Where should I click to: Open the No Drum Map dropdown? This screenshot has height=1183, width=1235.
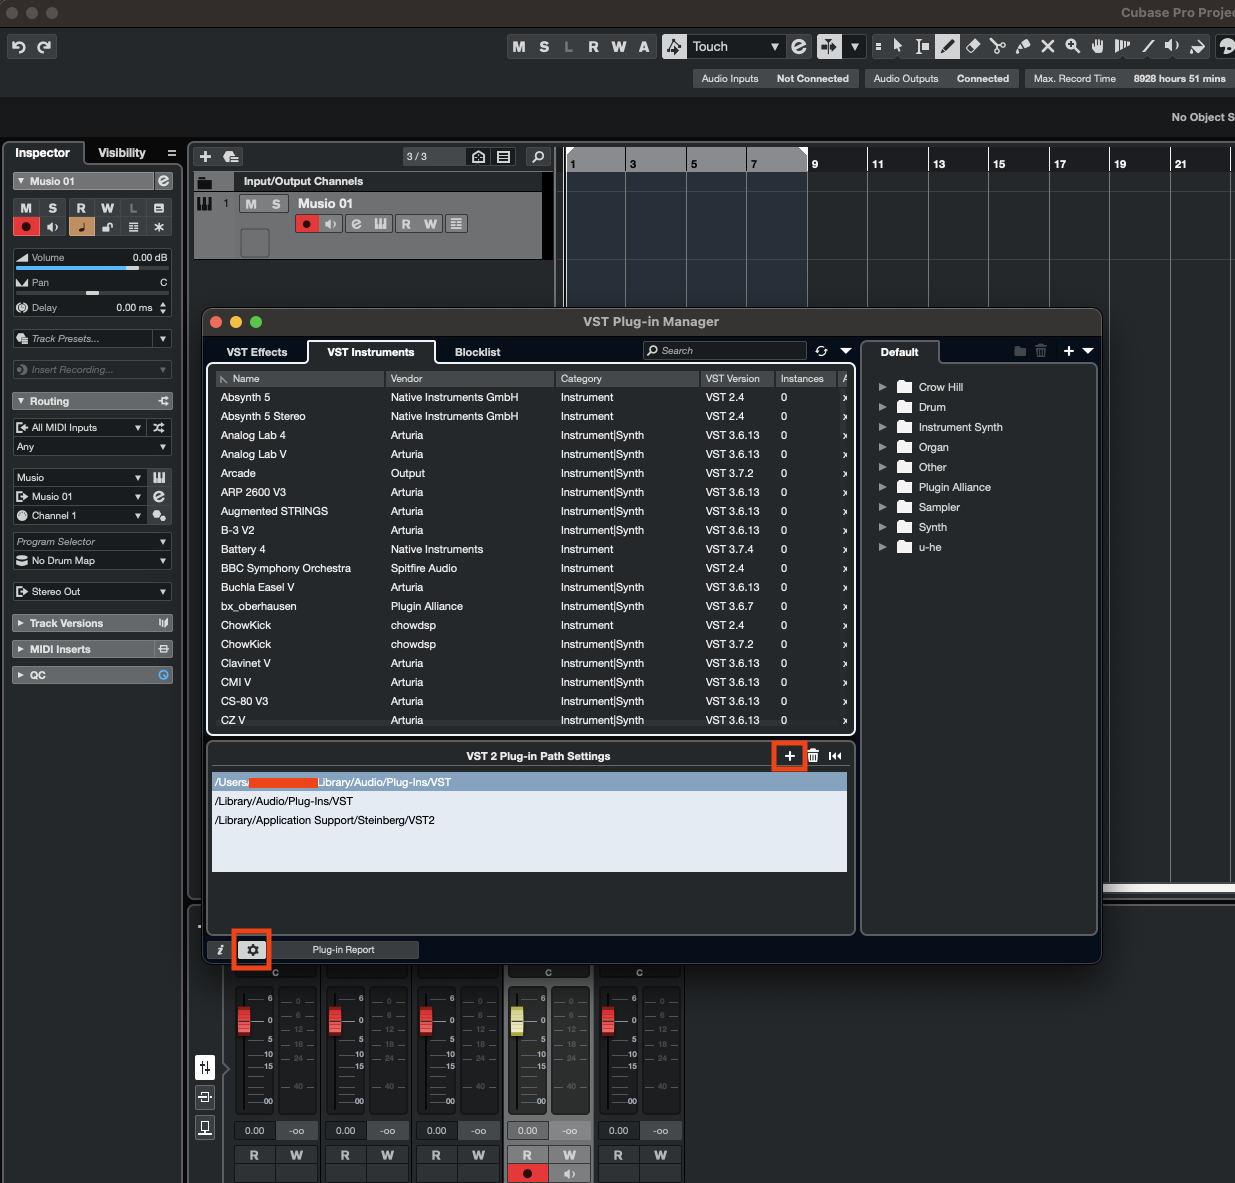[x=92, y=561]
